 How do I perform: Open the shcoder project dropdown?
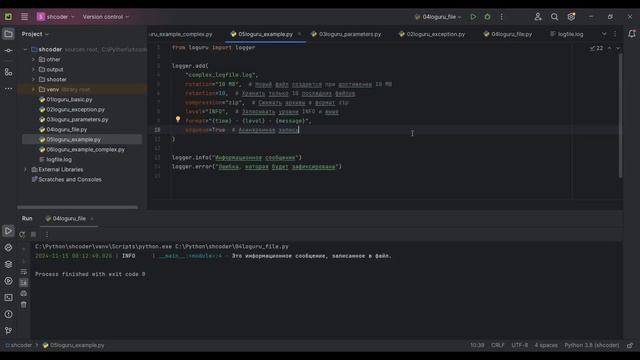coord(56,17)
